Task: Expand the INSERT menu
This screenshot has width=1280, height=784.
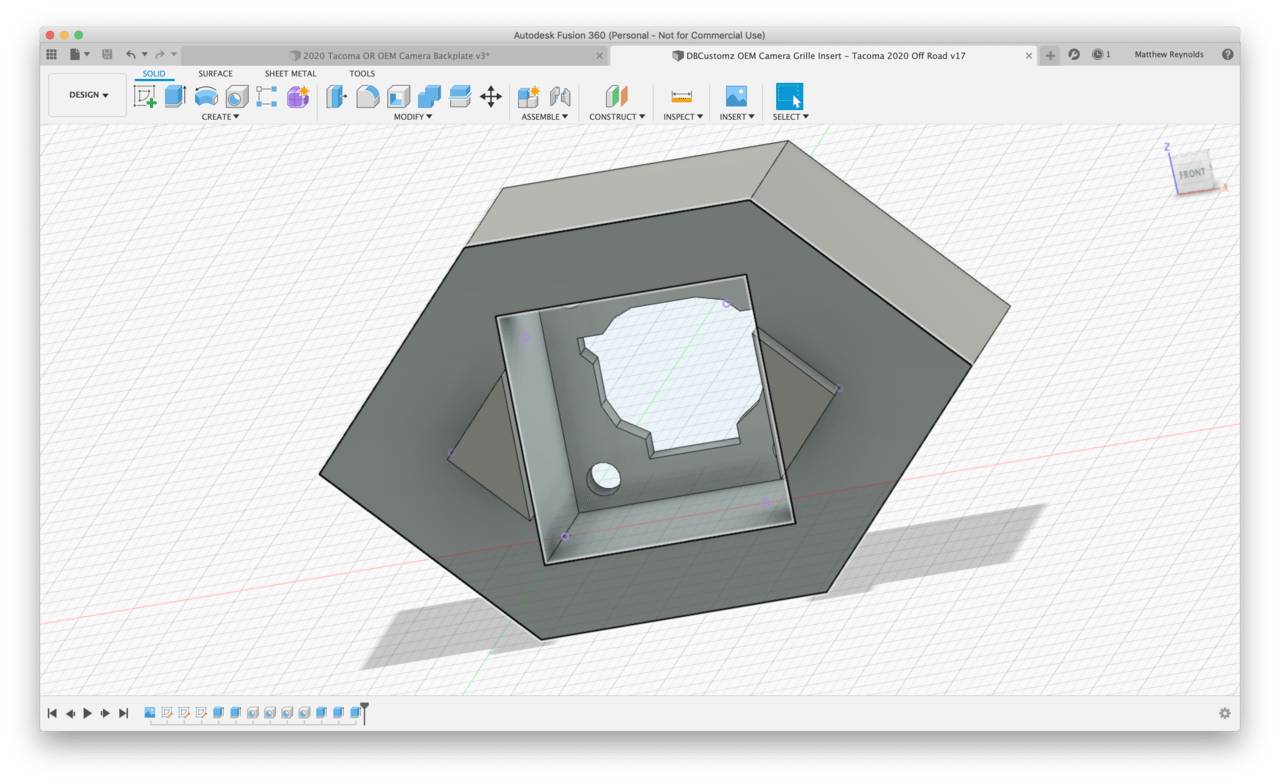Action: 737,117
